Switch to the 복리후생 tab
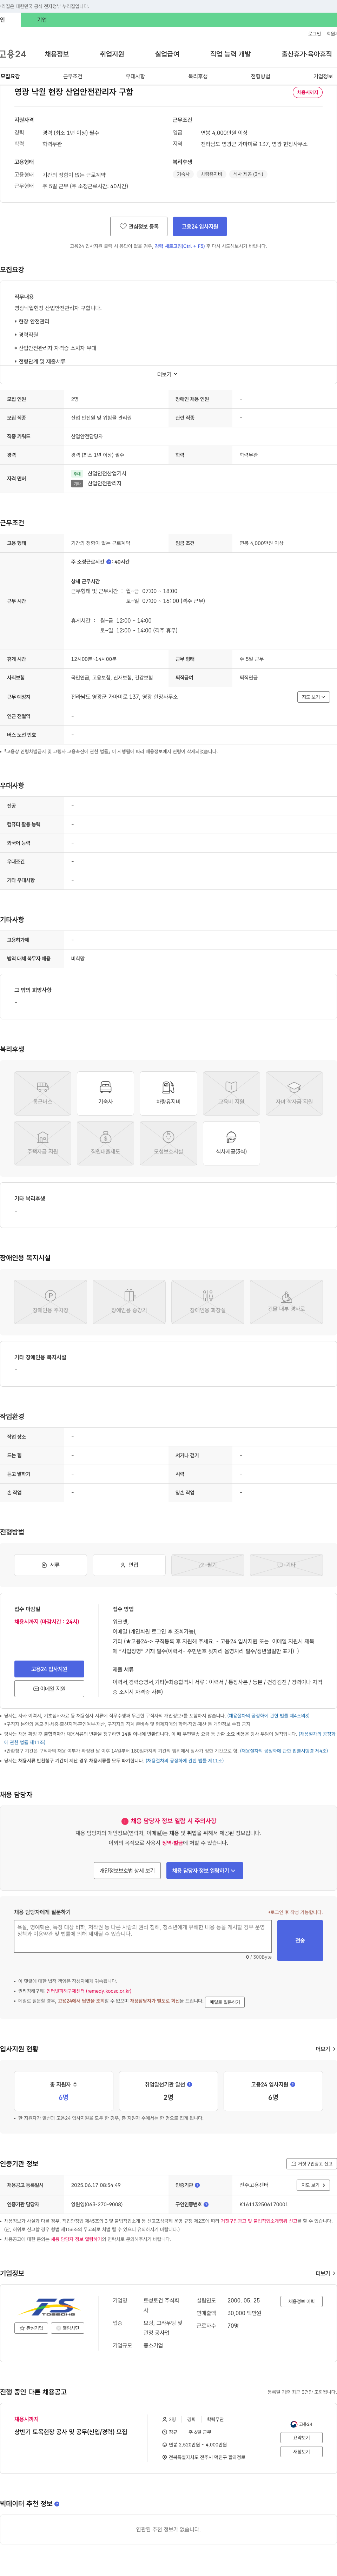This screenshot has width=337, height=2576. tap(198, 76)
